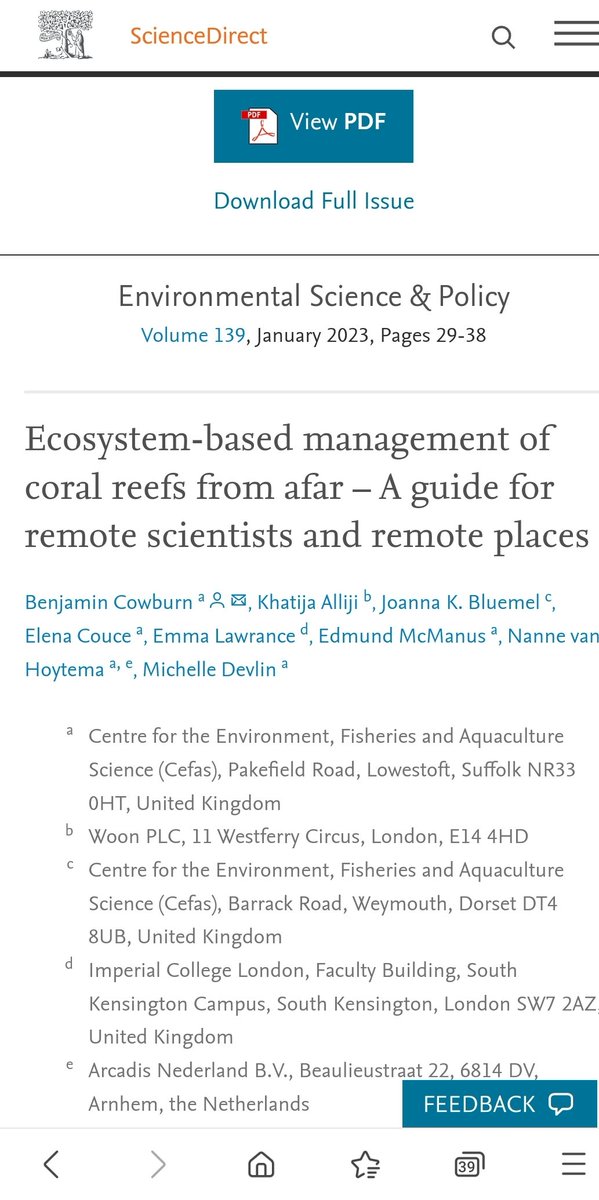Screen dimensions: 599x1200
Task: Open author Elena Couce's details
Action: pos(78,636)
